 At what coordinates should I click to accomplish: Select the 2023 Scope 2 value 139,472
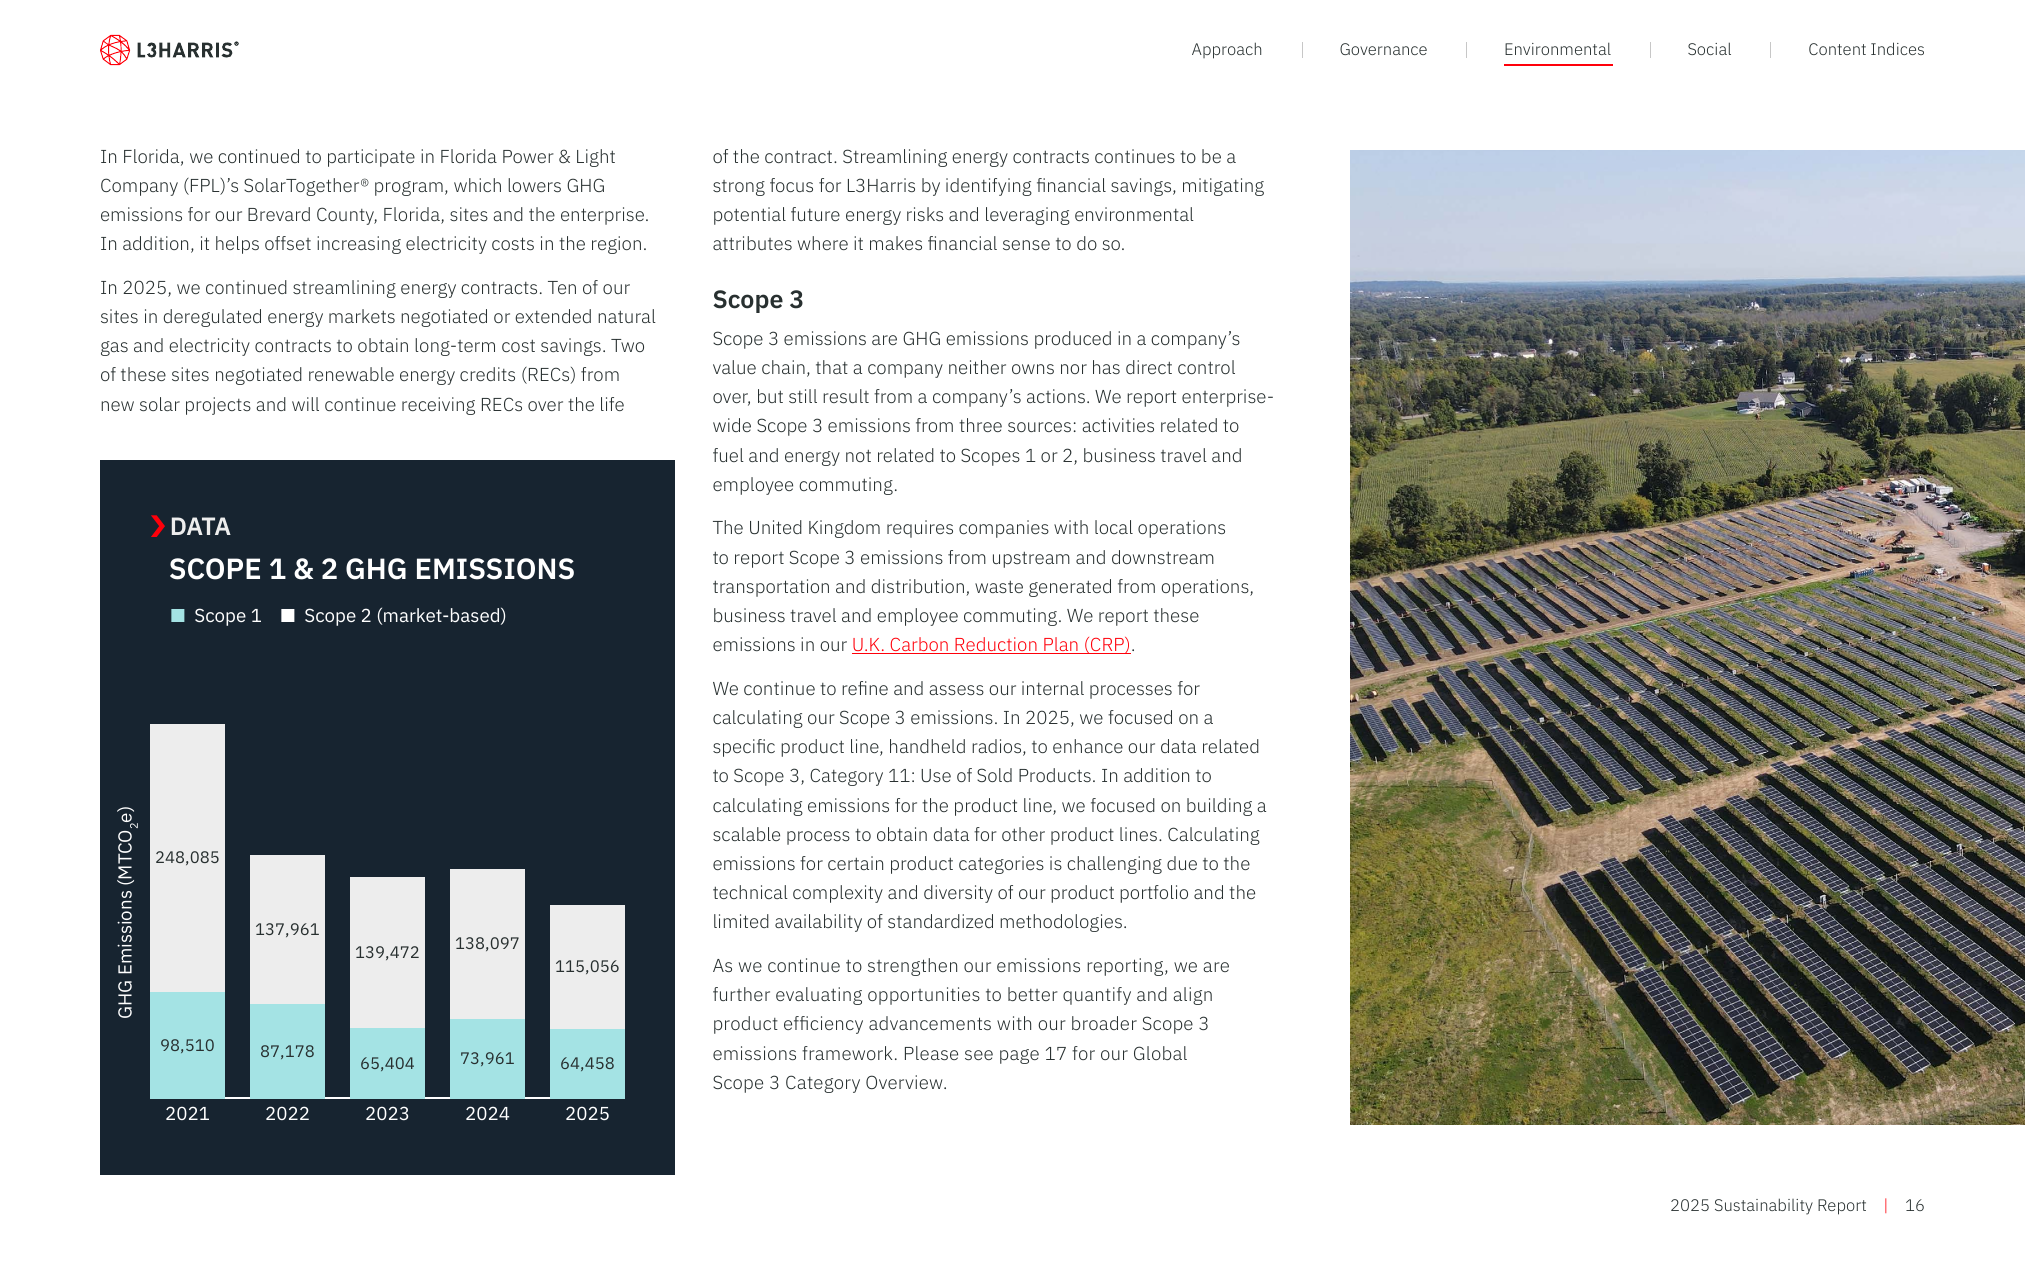387,952
